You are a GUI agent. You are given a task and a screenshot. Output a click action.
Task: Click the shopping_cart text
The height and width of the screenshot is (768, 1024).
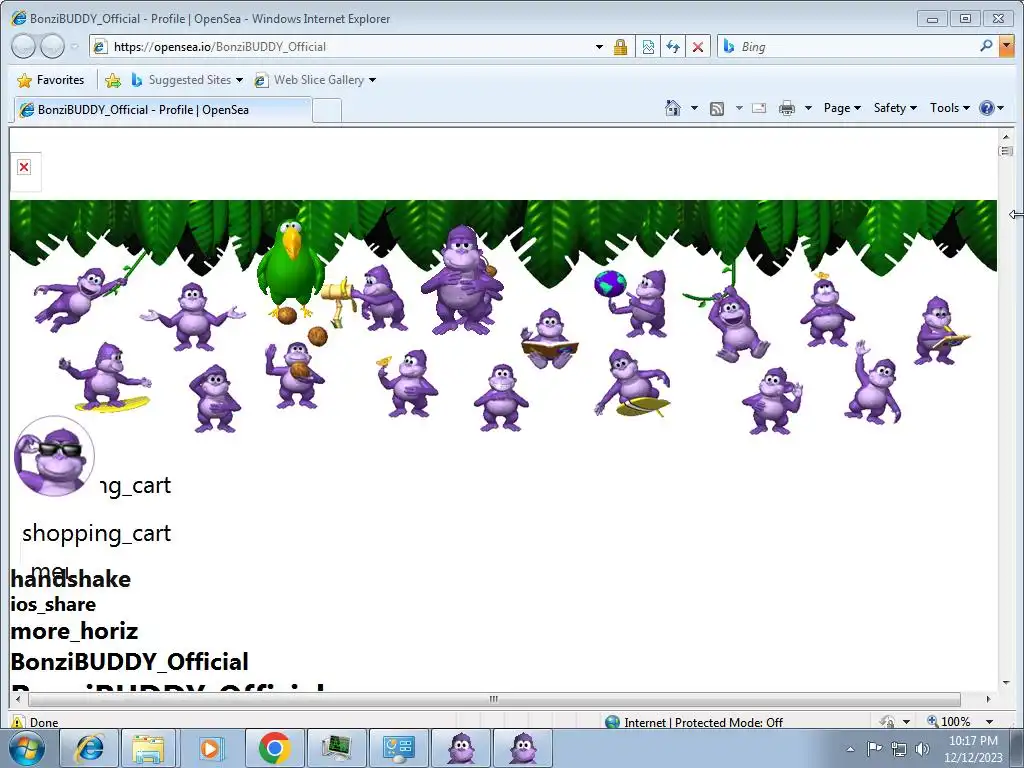coord(97,534)
